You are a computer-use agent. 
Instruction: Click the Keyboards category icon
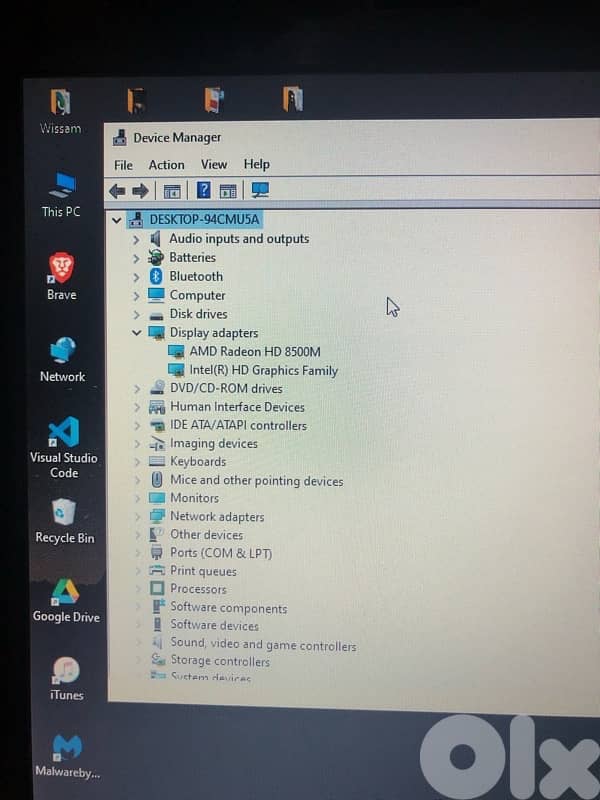(x=157, y=462)
